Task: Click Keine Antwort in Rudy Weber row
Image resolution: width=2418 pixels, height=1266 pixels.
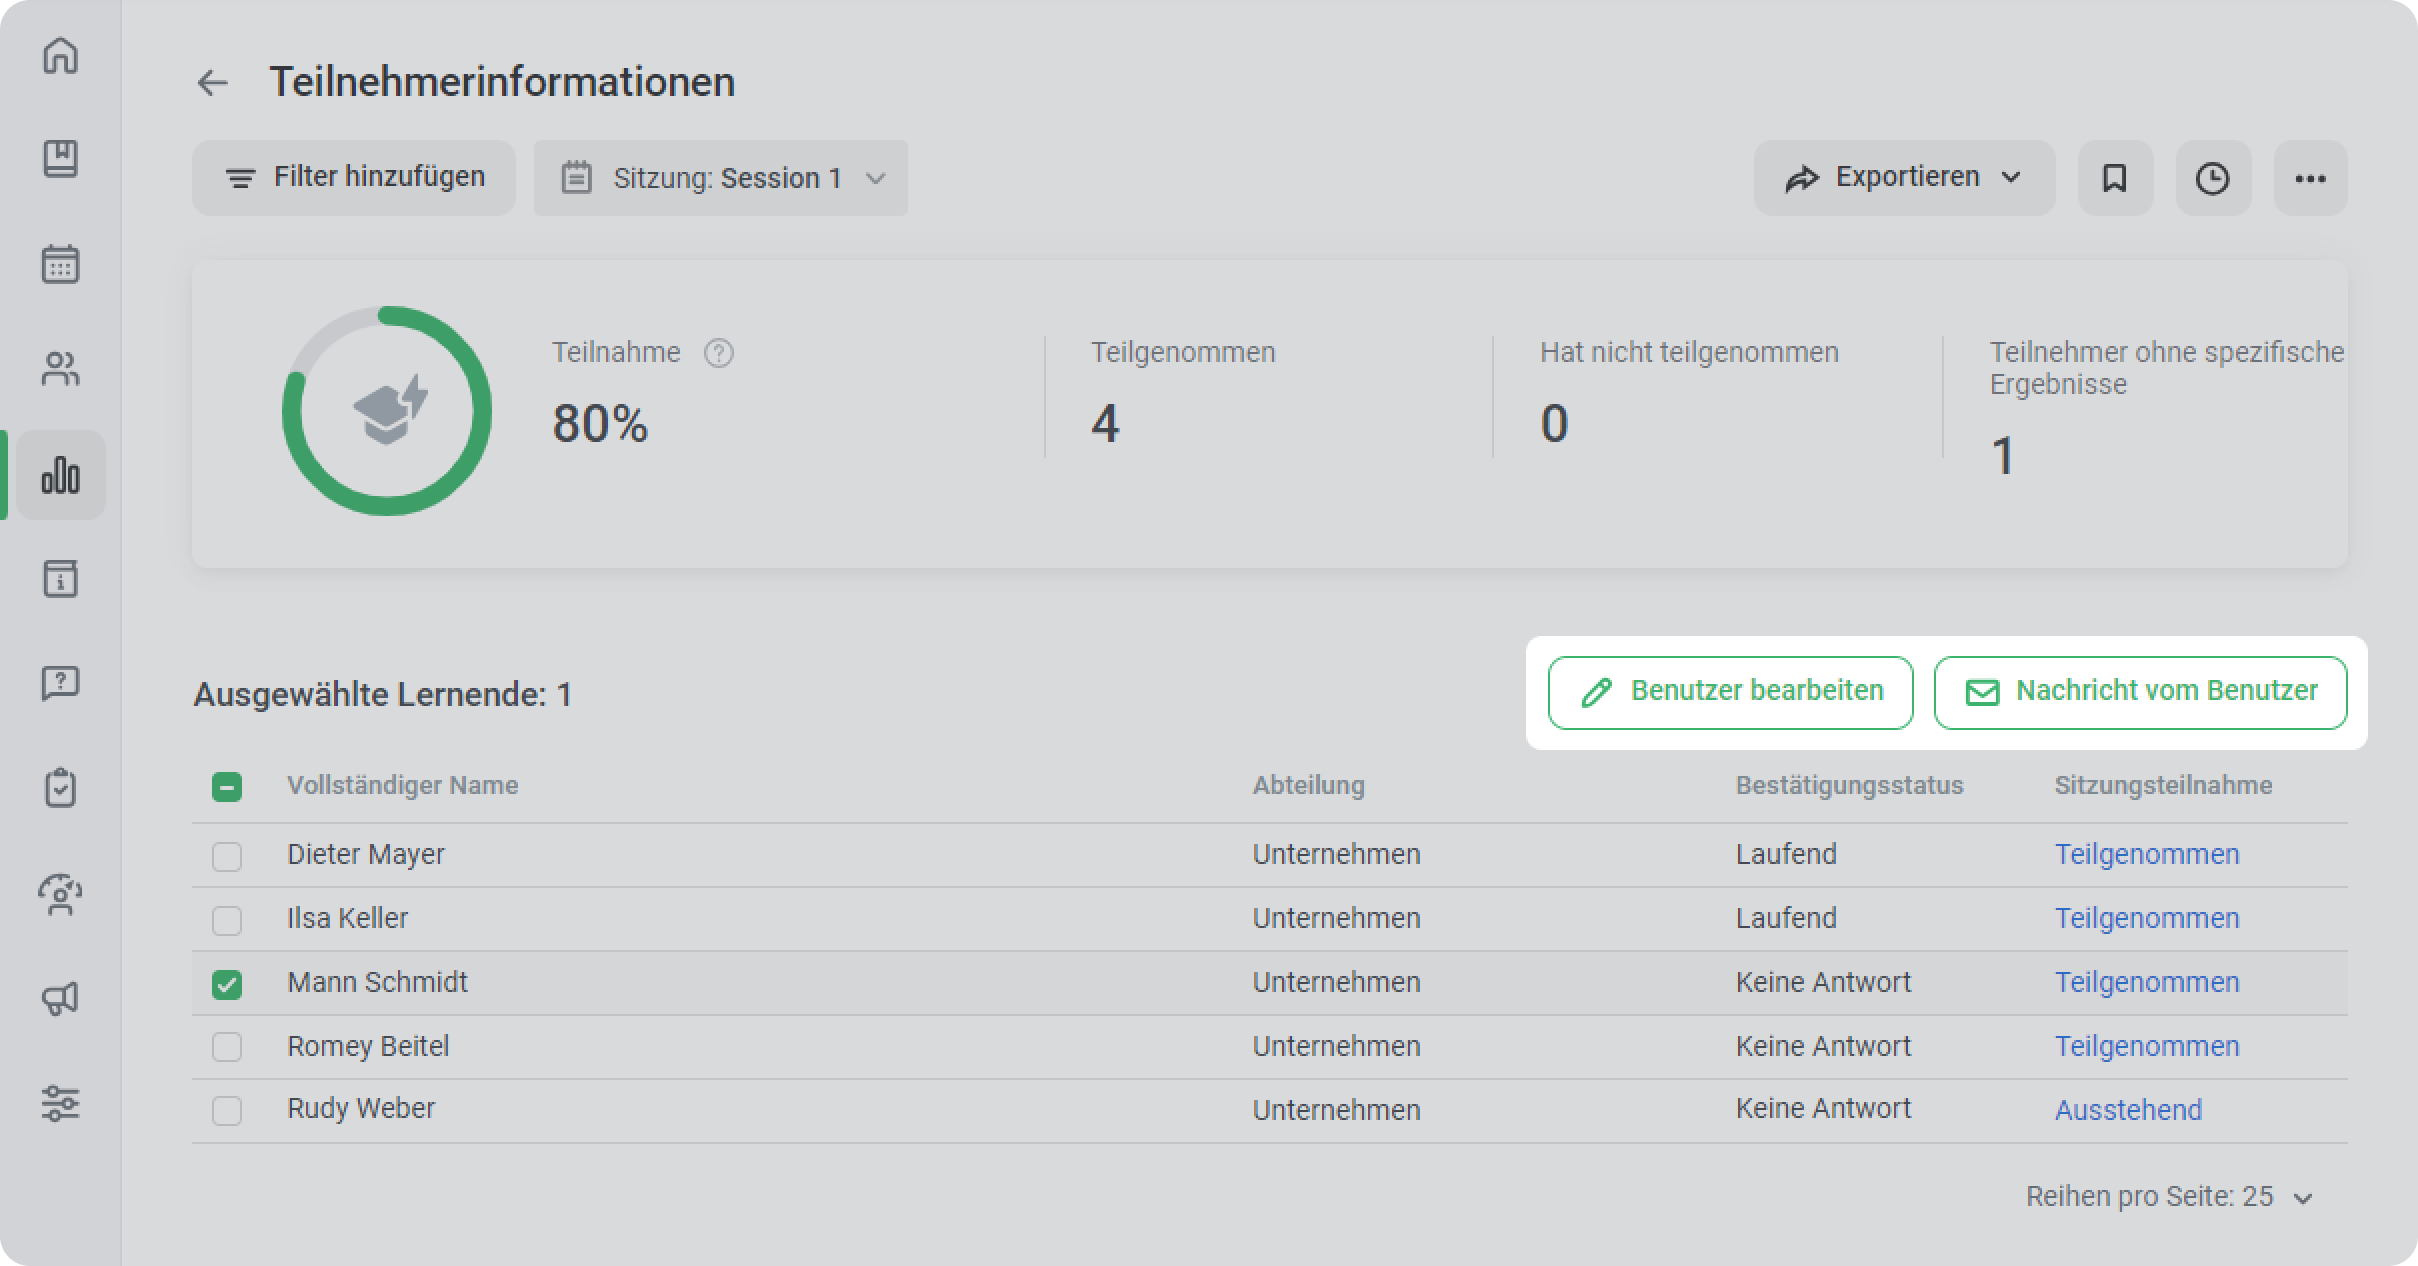Action: tap(1823, 1108)
